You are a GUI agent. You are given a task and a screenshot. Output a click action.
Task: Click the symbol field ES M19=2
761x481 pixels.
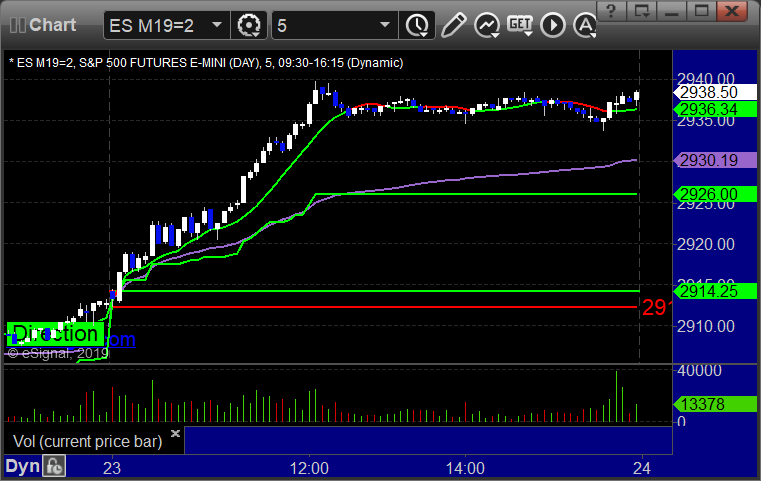pyautogui.click(x=166, y=25)
